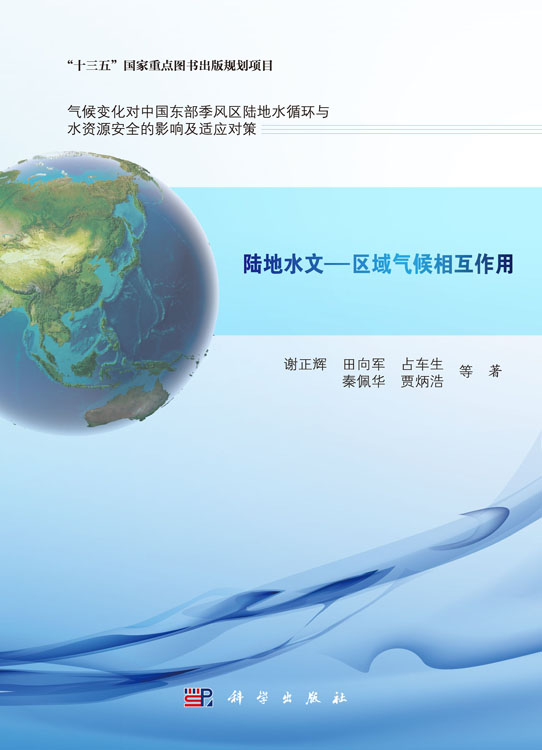The image size is (542, 750).
Task: Click the globe image showing Asia
Action: (x=109, y=292)
